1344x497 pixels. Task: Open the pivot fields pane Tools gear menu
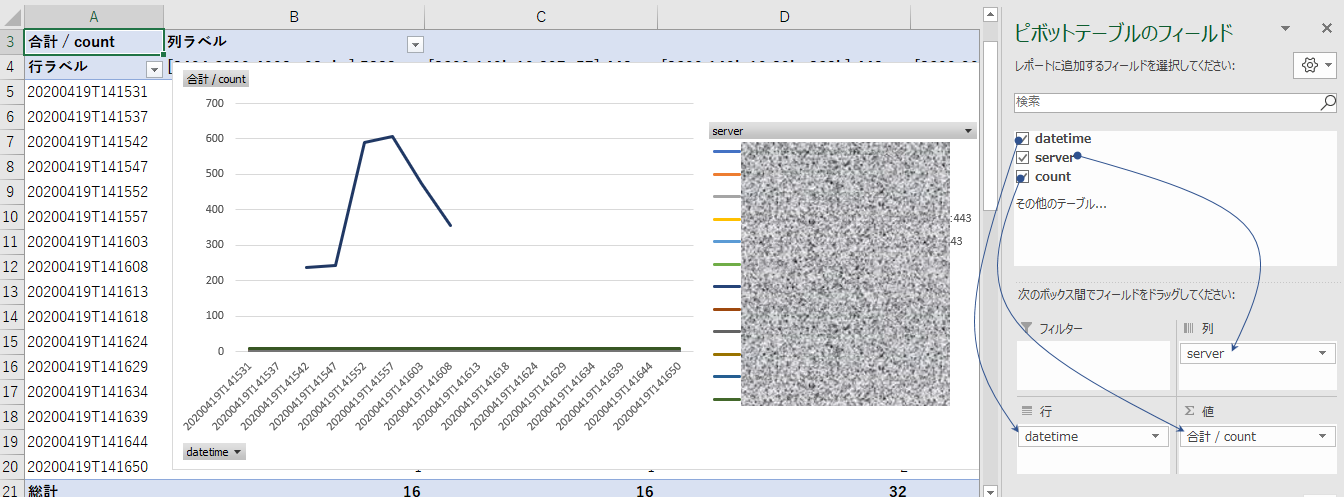(1314, 65)
